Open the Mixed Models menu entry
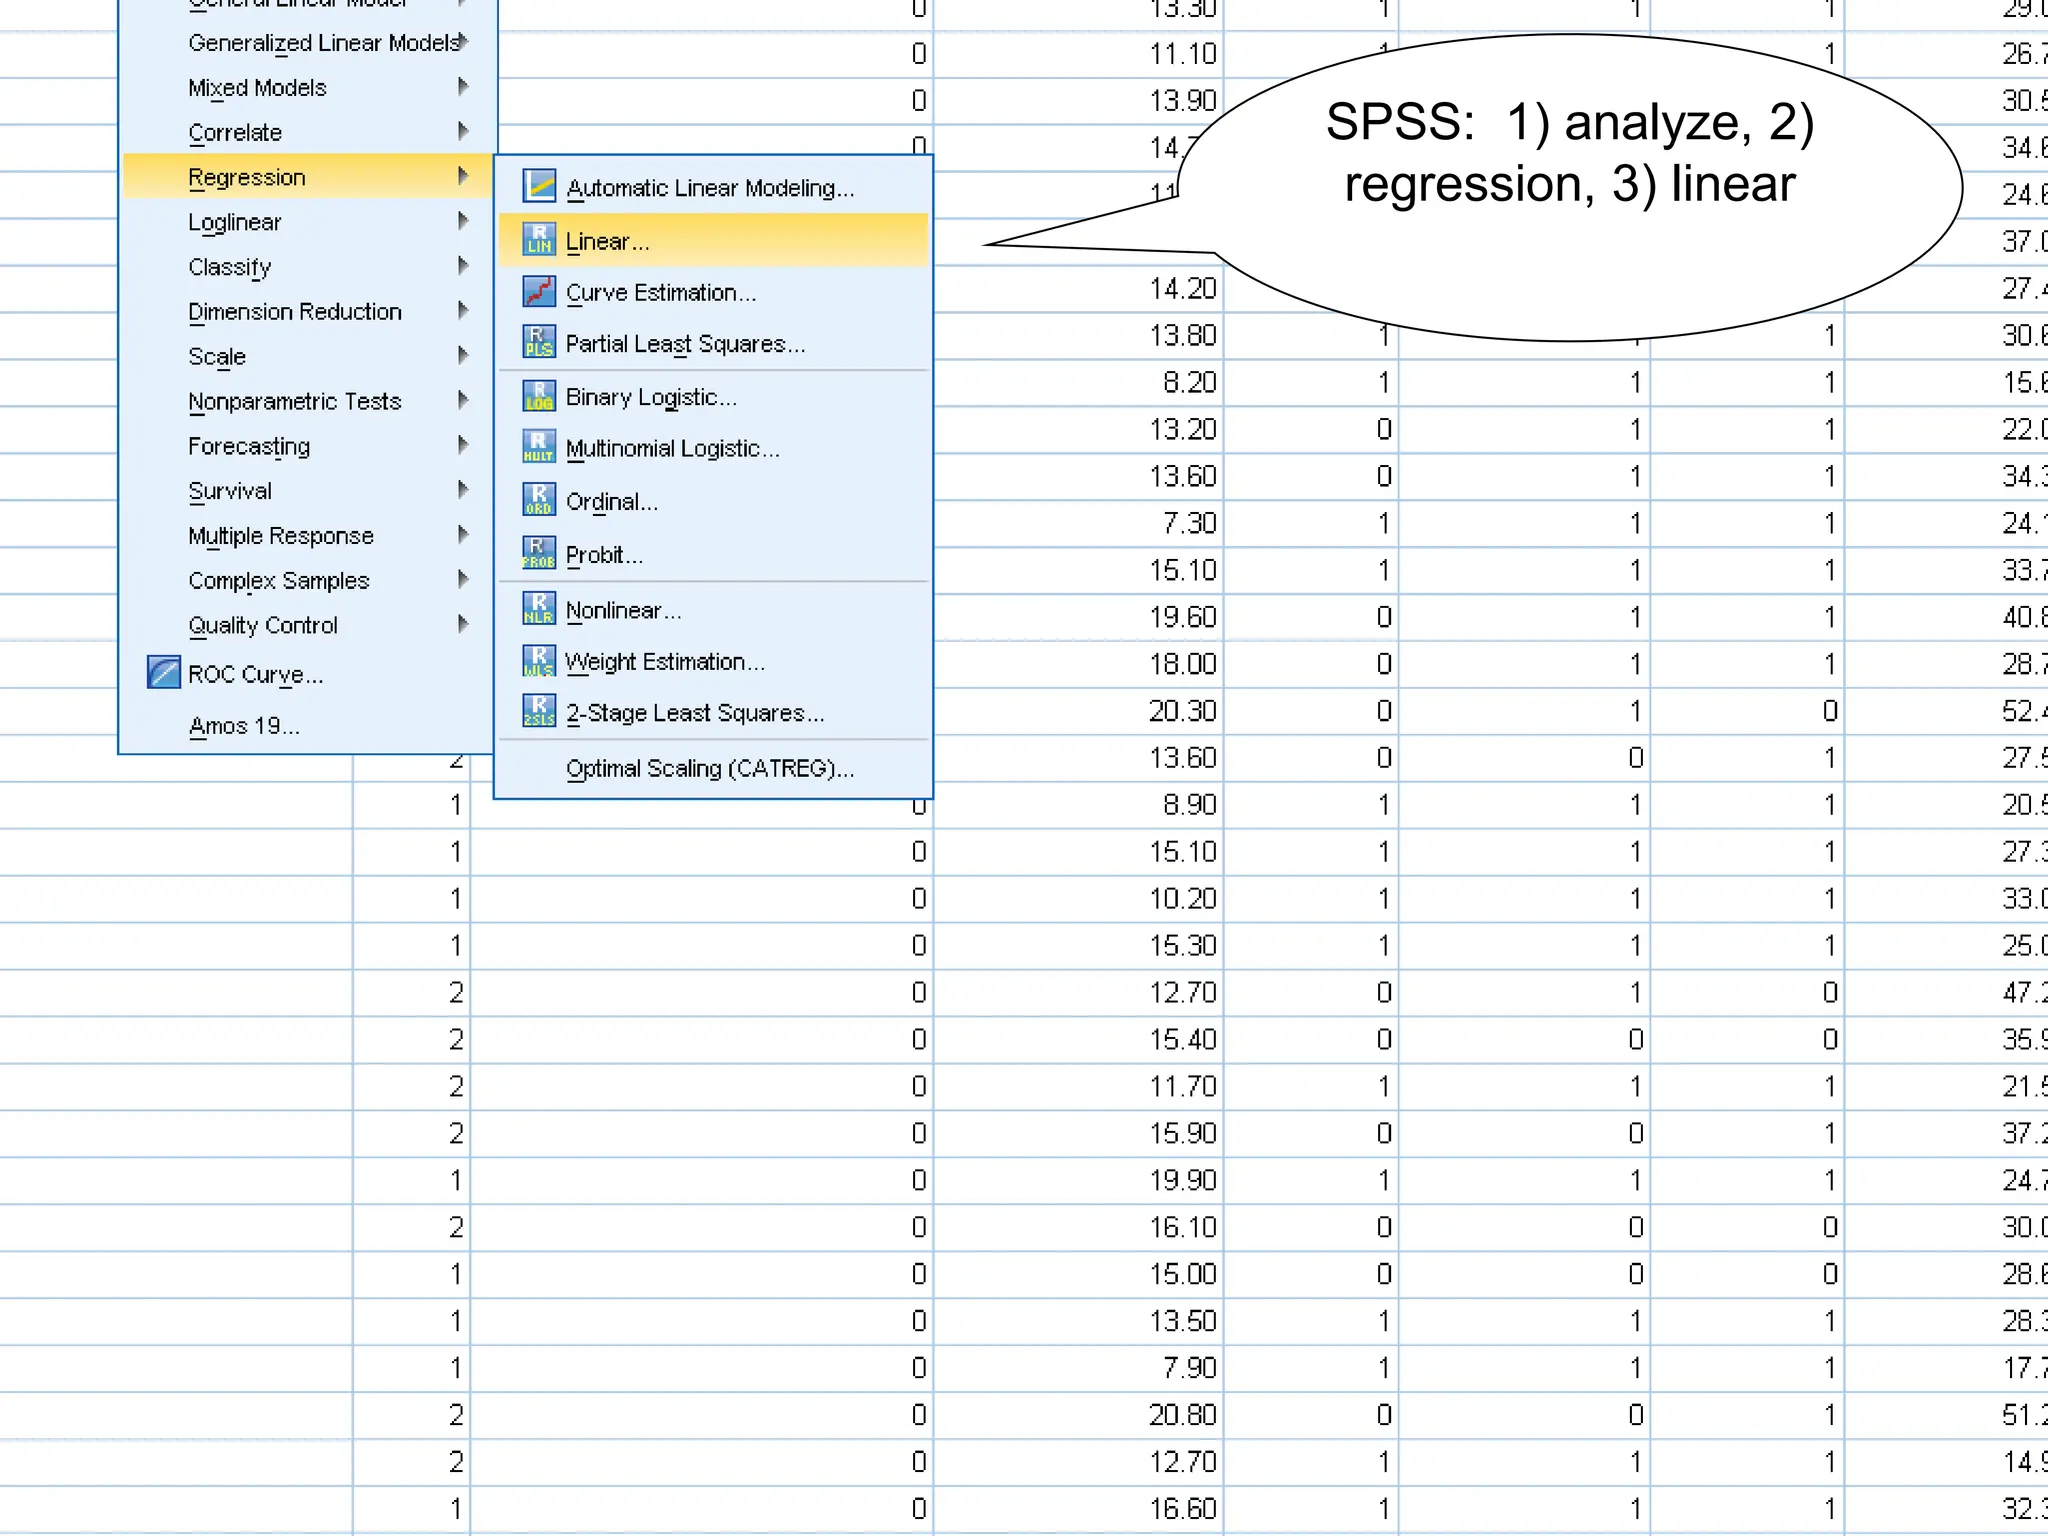This screenshot has width=2048, height=1536. tap(308, 87)
